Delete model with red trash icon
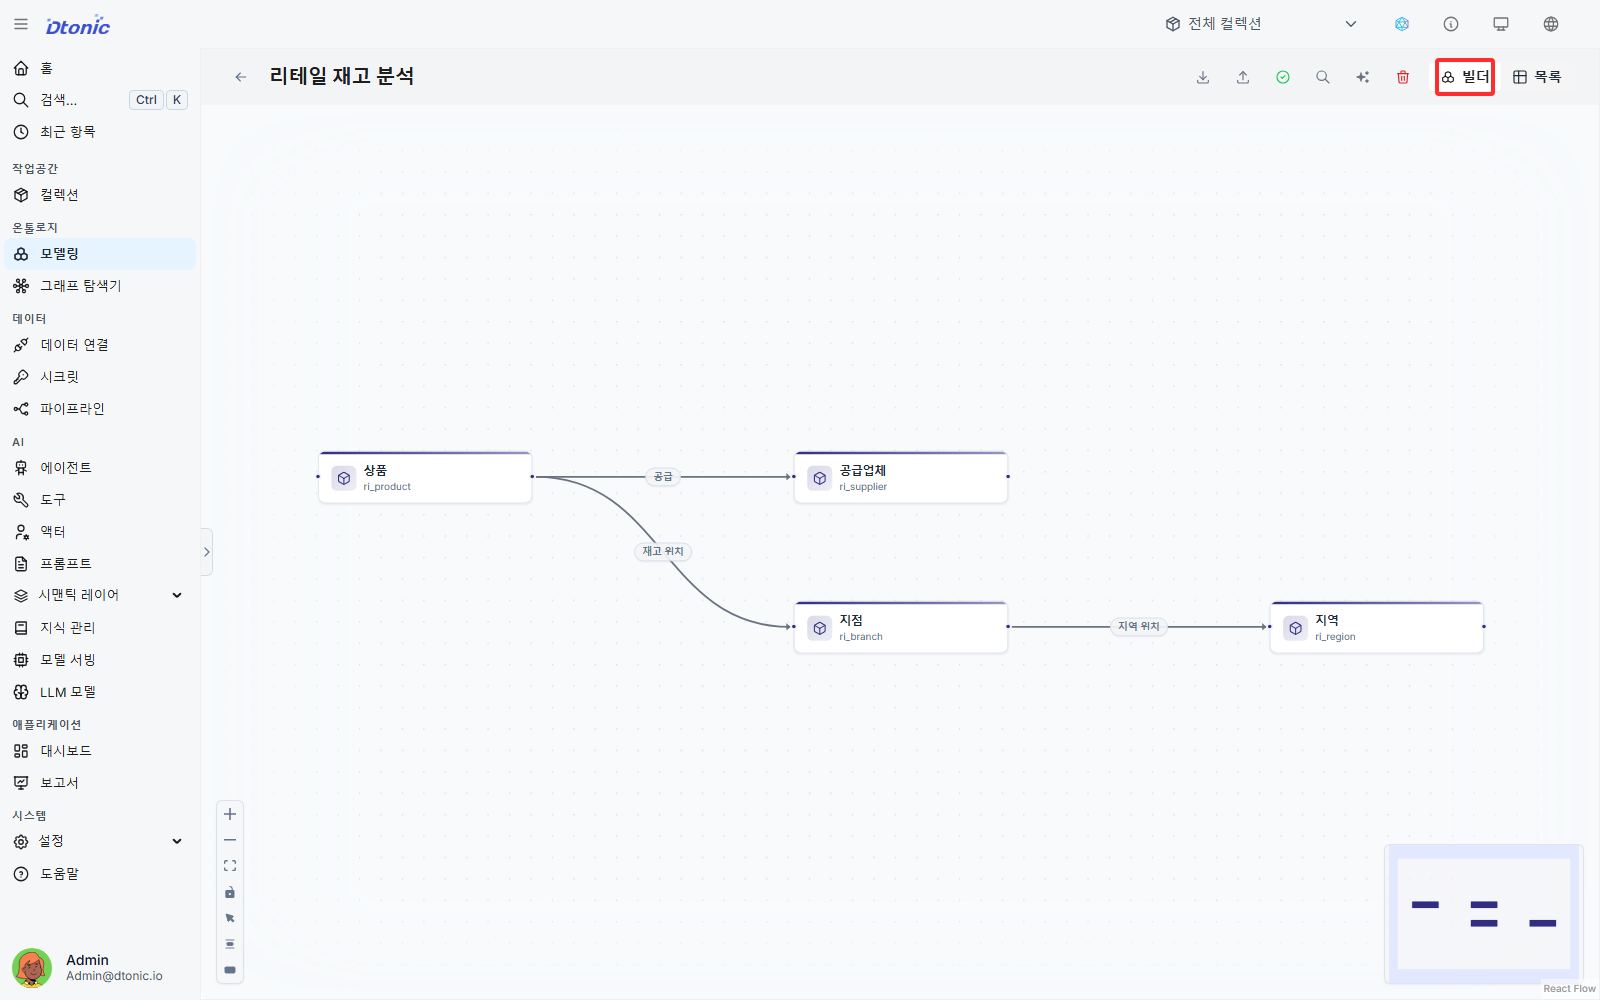This screenshot has height=1000, width=1600. (x=1403, y=77)
